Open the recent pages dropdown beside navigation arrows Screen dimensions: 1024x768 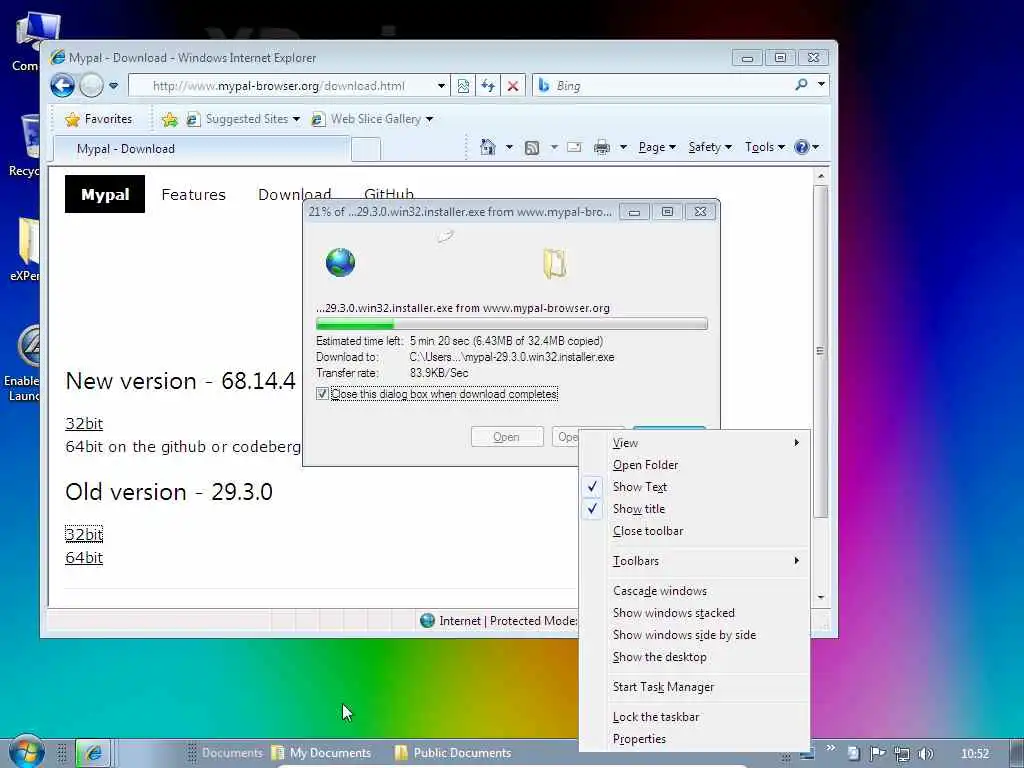point(114,86)
